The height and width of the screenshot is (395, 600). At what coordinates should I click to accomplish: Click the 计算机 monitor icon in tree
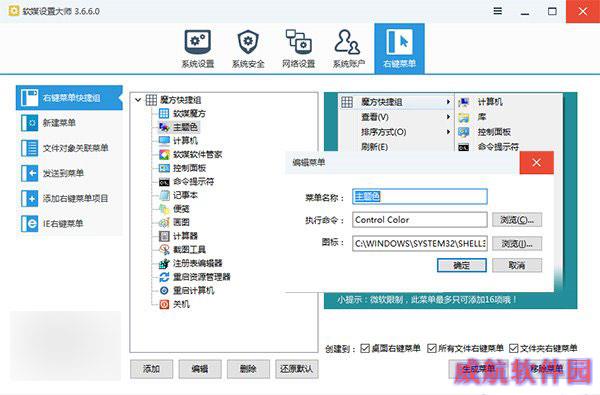point(164,140)
